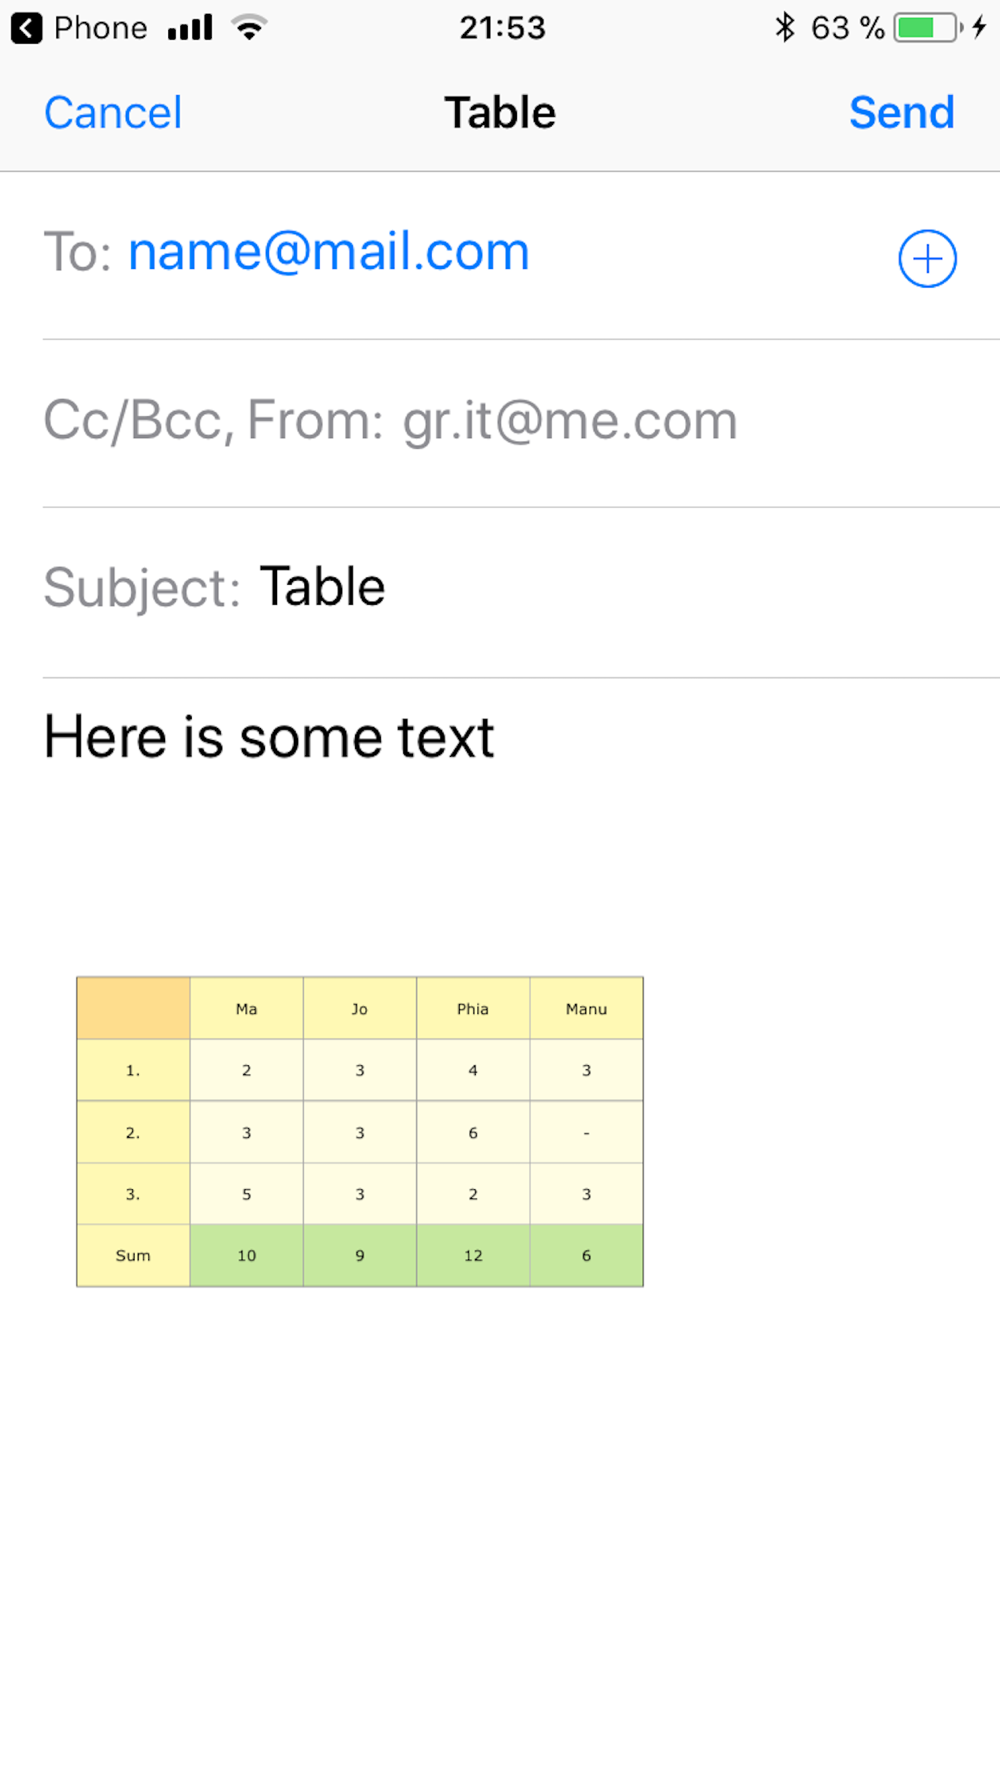Tap the Bluetooth status icon
The height and width of the screenshot is (1778, 1000).
[785, 28]
